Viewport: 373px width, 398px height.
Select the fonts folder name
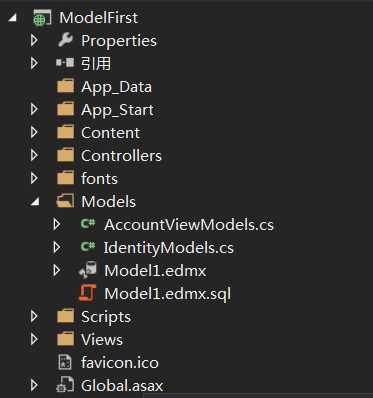point(99,179)
